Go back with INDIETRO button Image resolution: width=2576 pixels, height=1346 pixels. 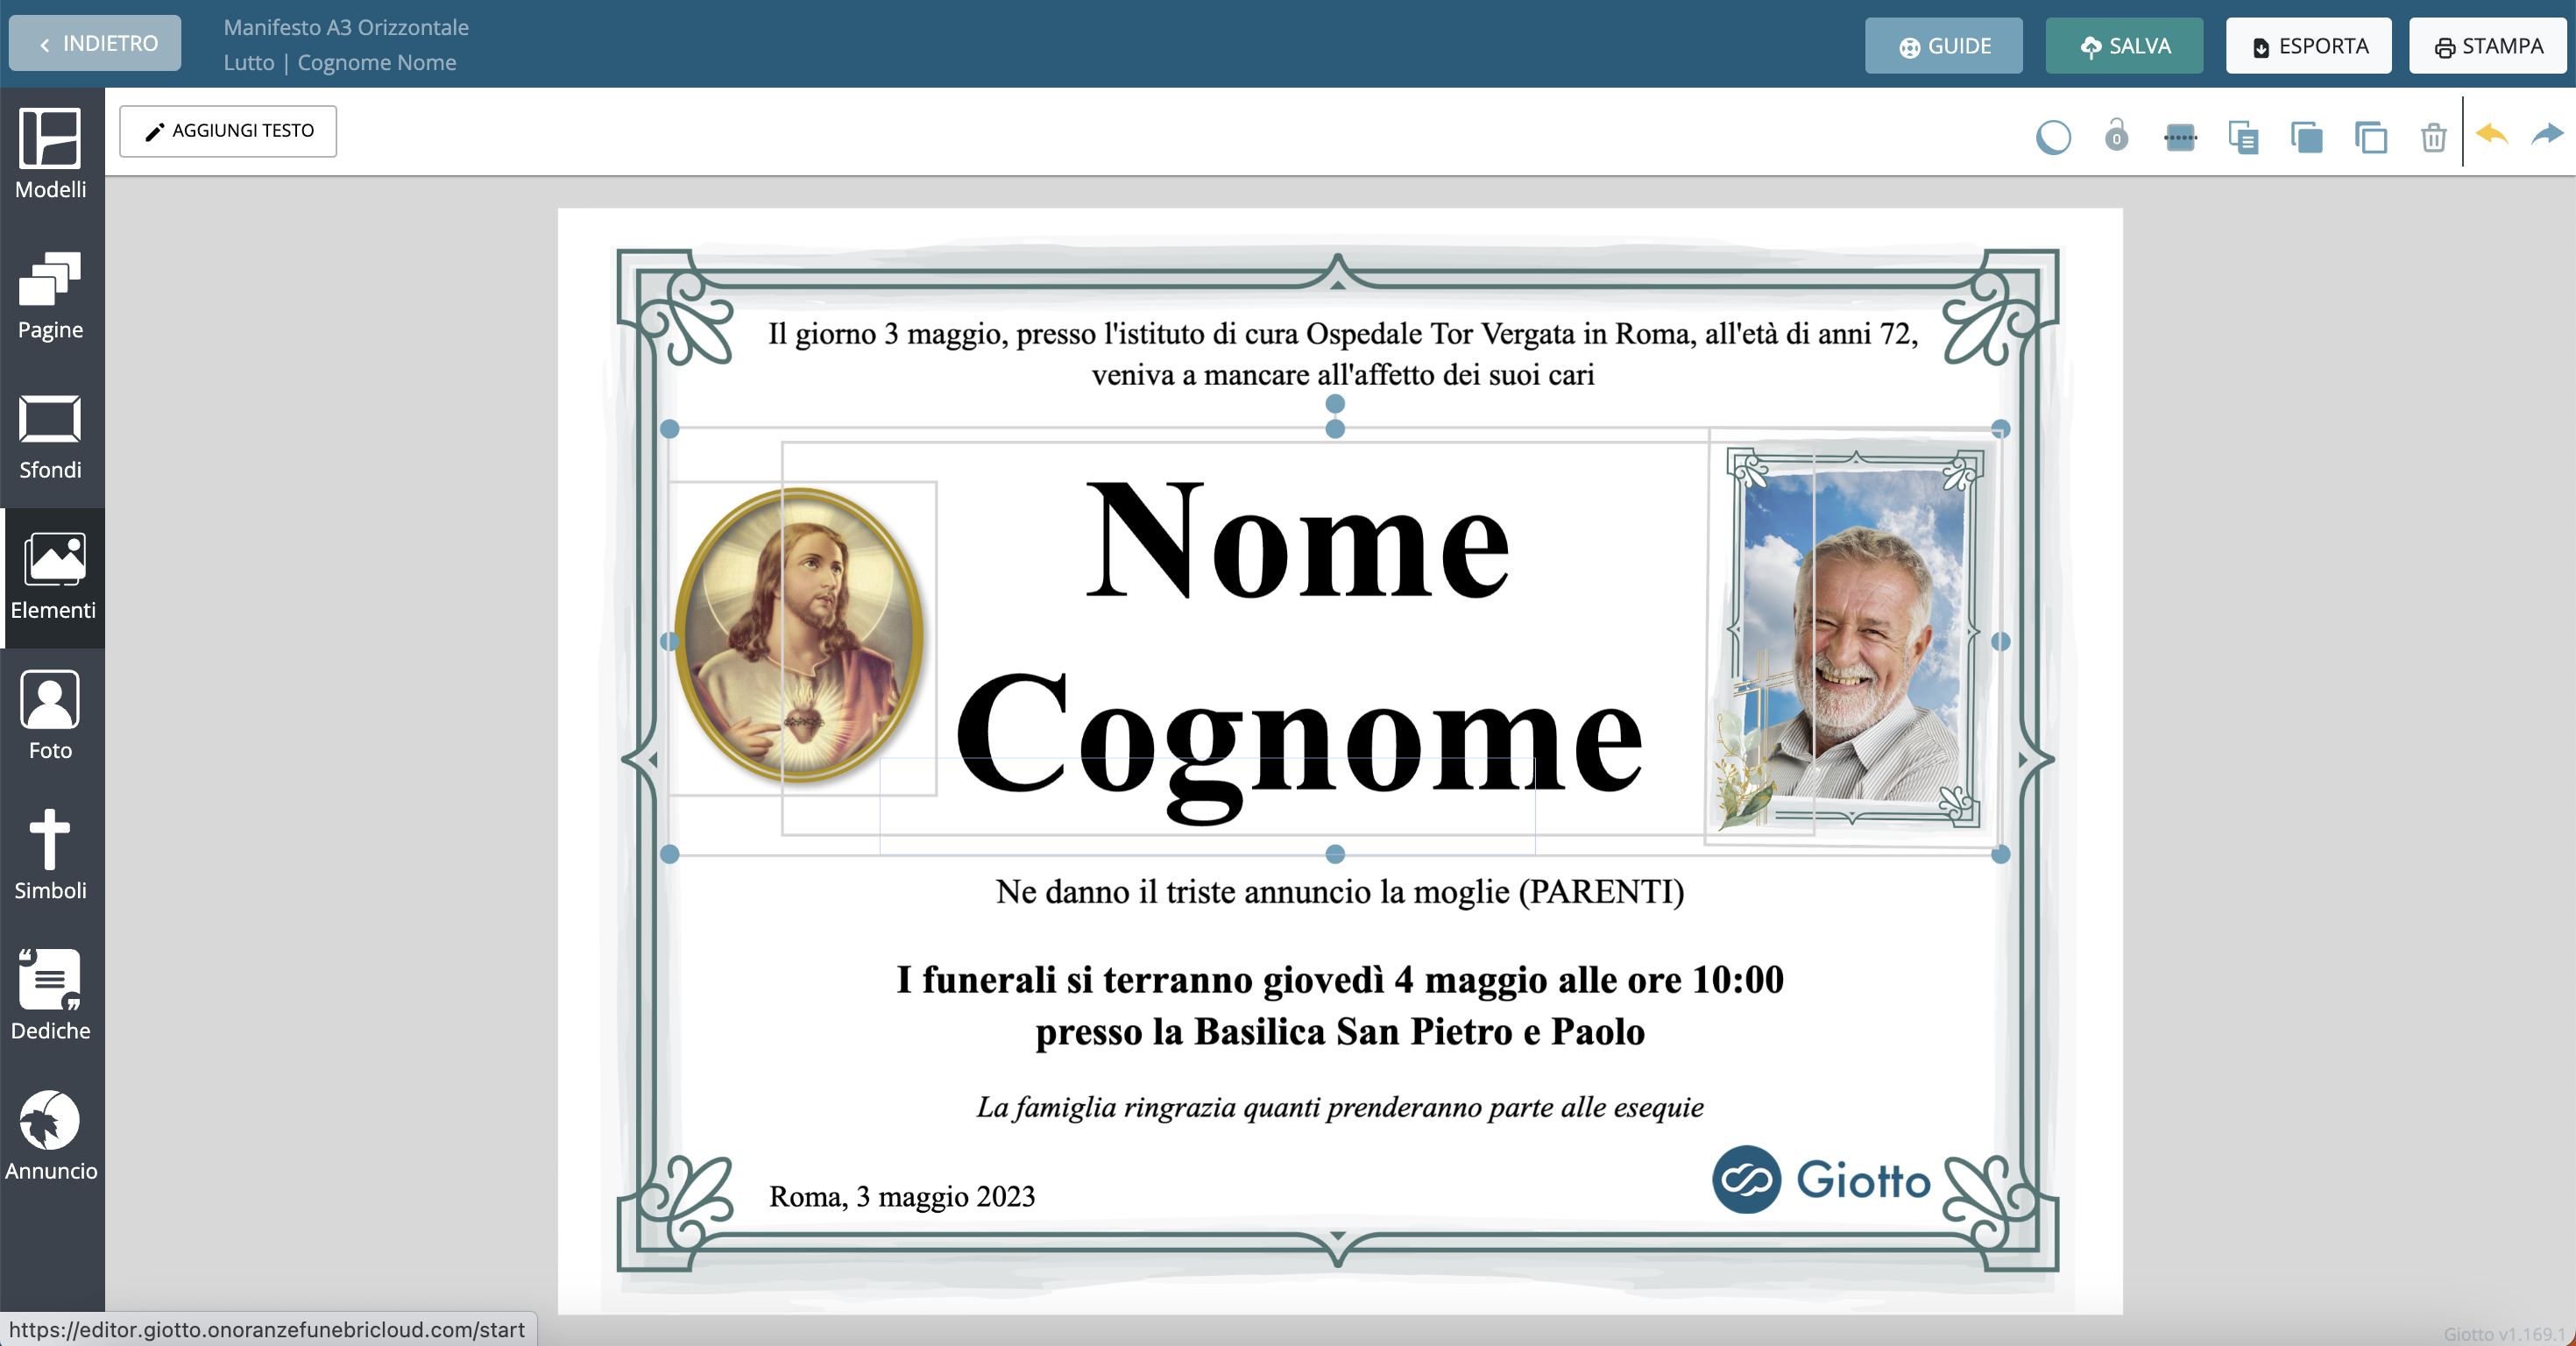pos(96,43)
